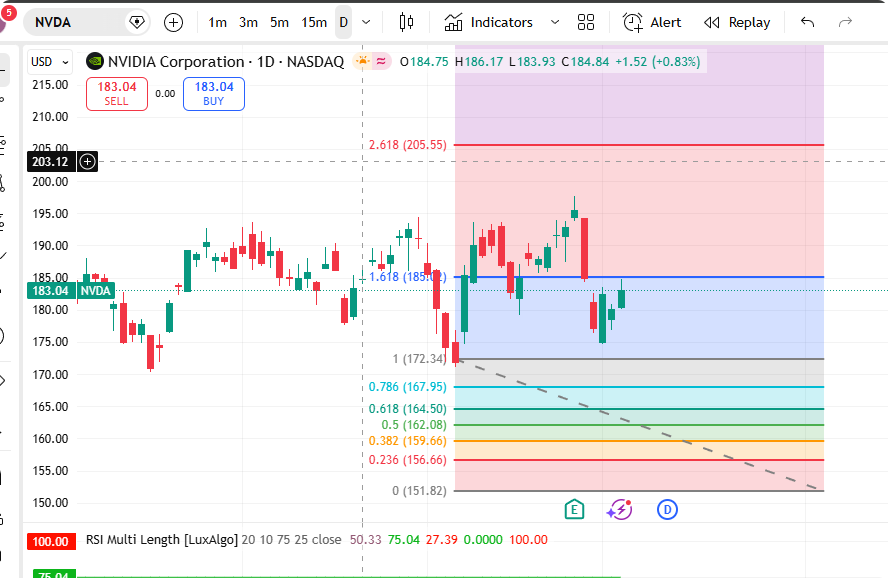Click the purple lightning event icon
888x578 pixels.
click(620, 510)
